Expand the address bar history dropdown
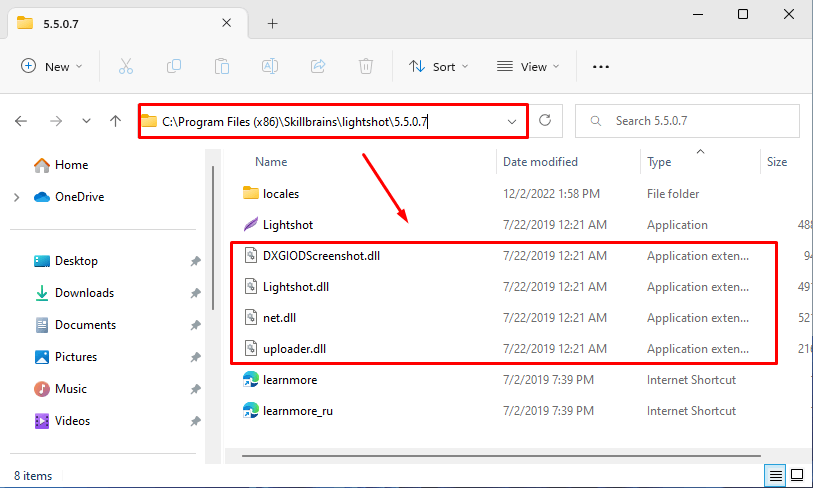The height and width of the screenshot is (488, 813). coord(512,122)
